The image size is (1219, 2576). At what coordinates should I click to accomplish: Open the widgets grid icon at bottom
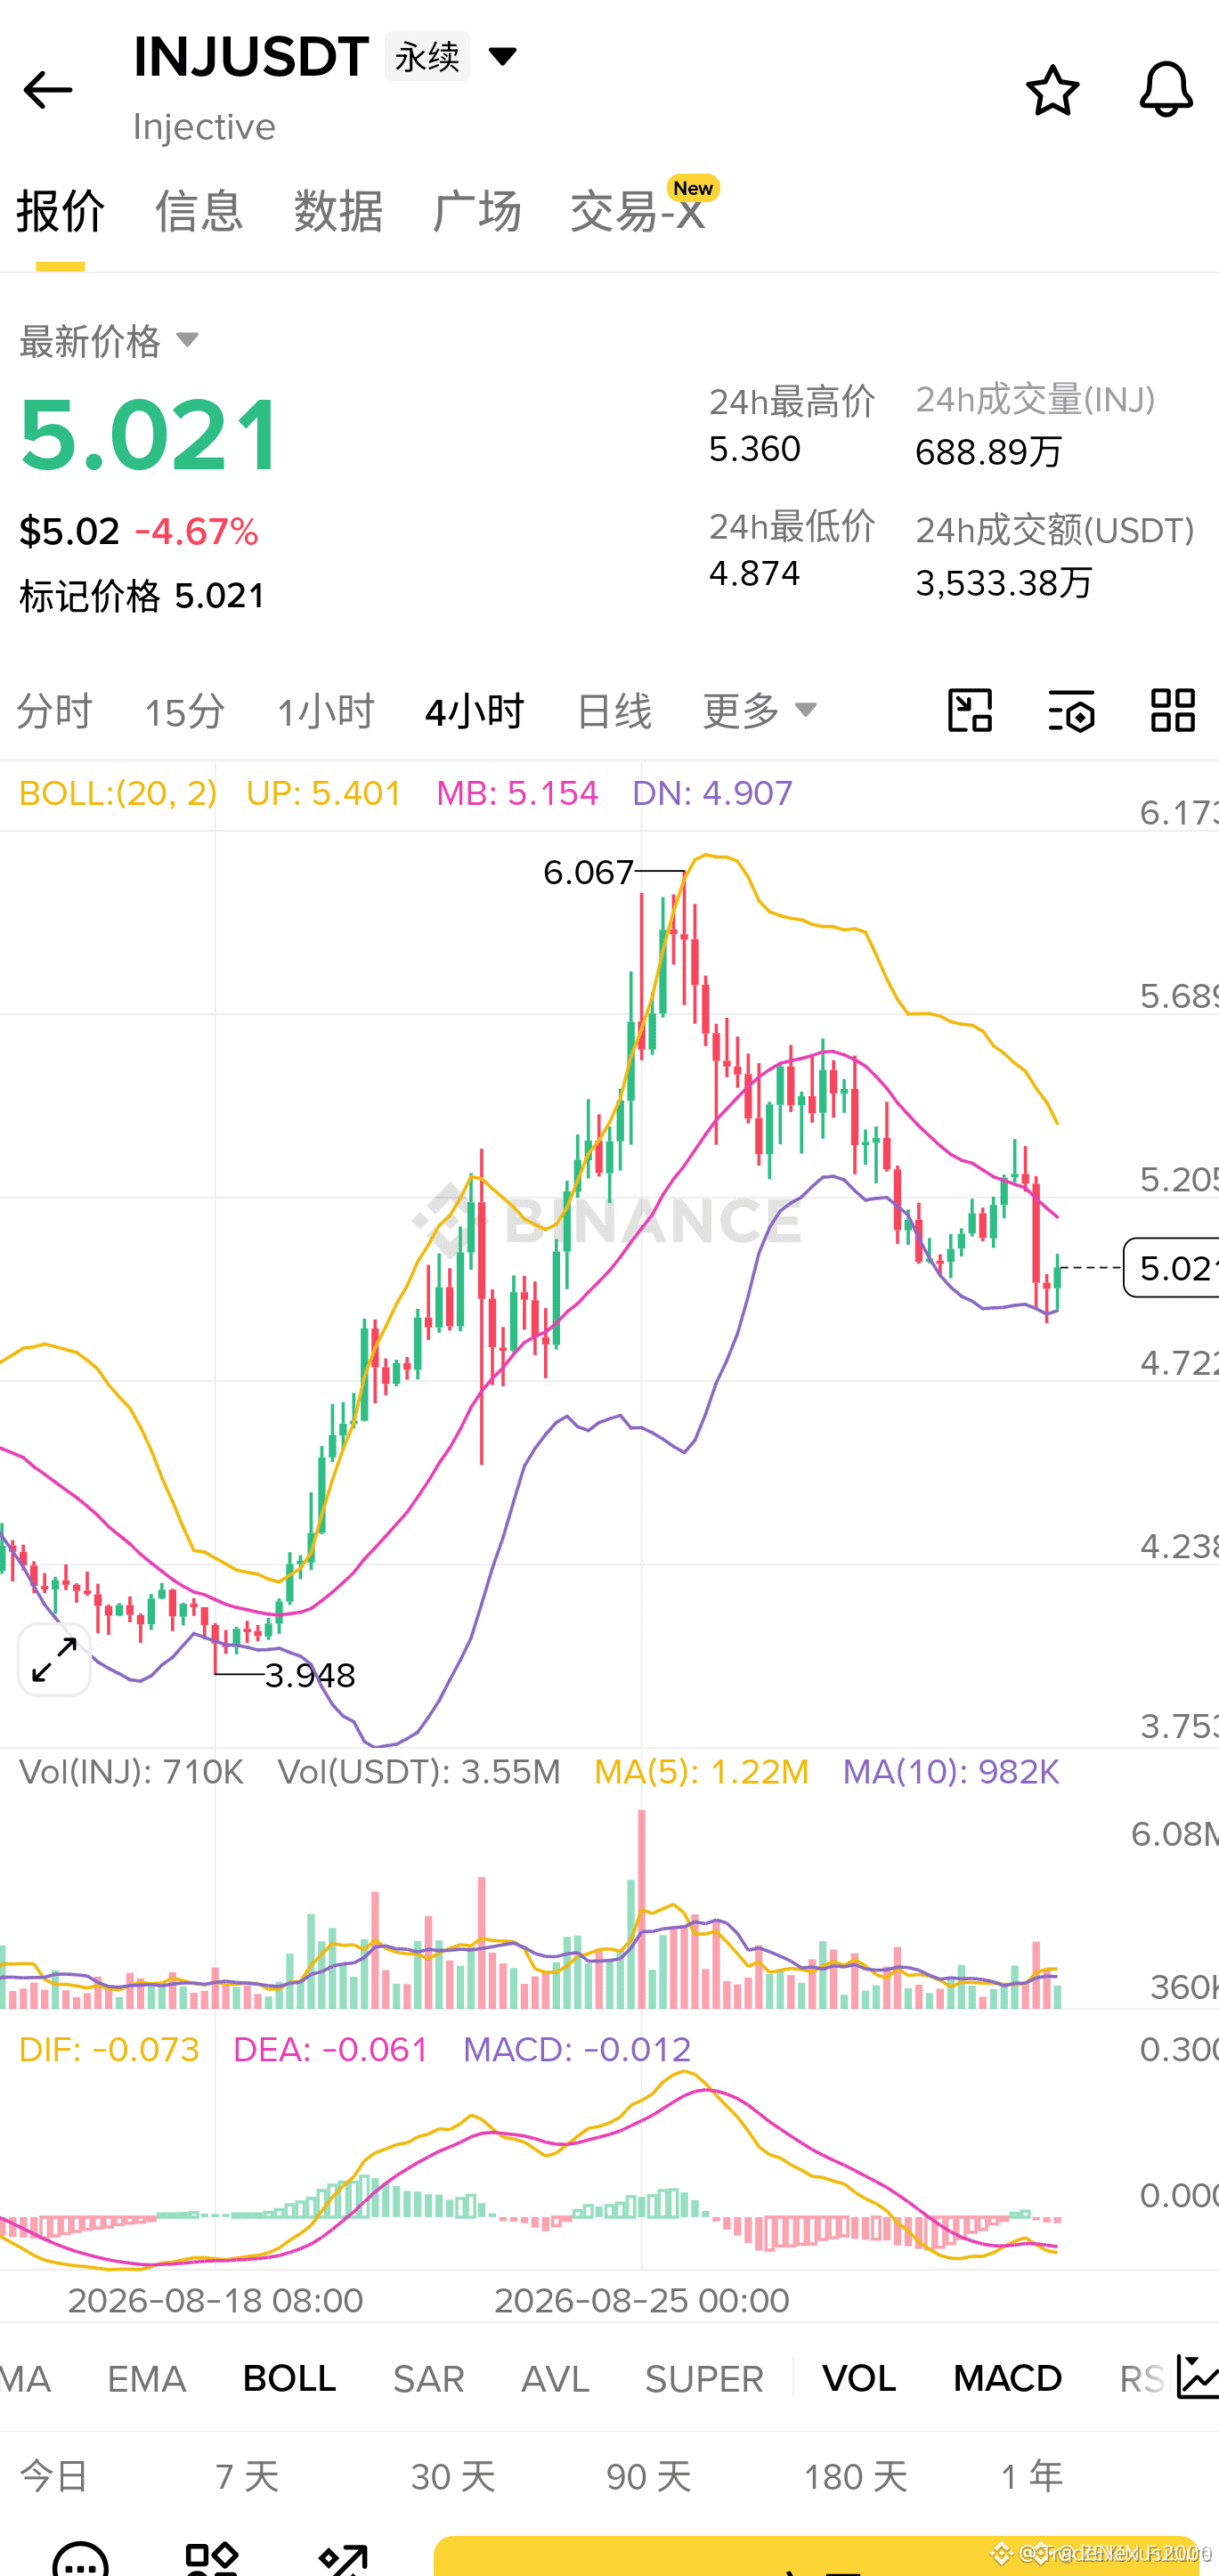[212, 2558]
